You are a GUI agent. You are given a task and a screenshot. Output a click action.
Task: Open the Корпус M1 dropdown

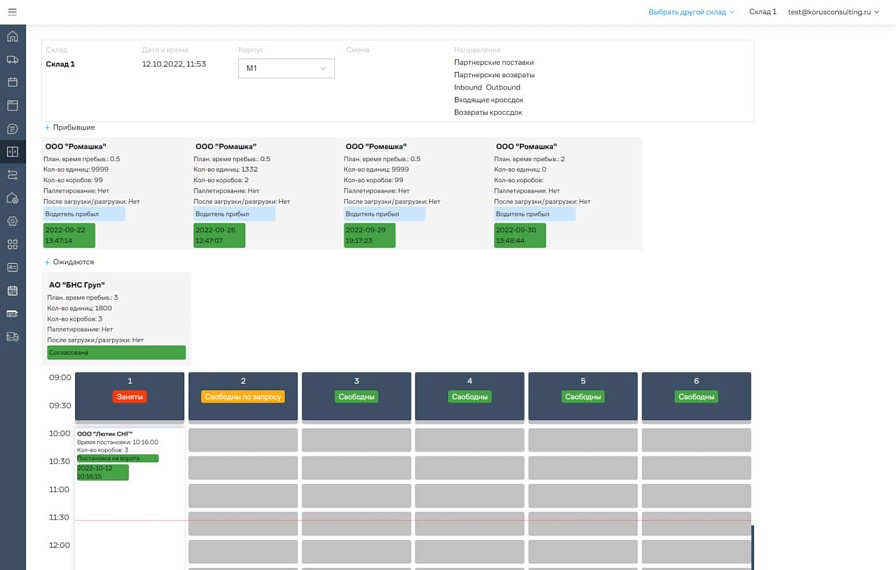[x=286, y=68]
